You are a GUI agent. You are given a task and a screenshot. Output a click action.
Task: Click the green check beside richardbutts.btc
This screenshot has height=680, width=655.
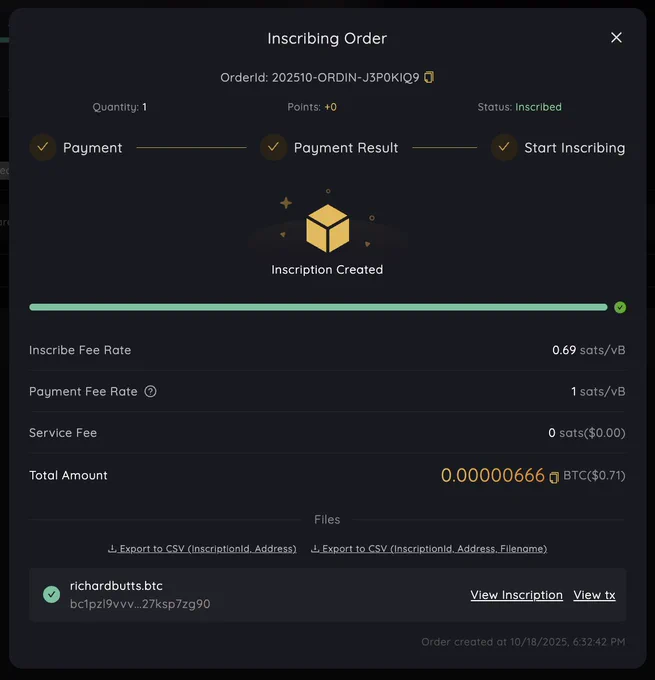click(52, 595)
